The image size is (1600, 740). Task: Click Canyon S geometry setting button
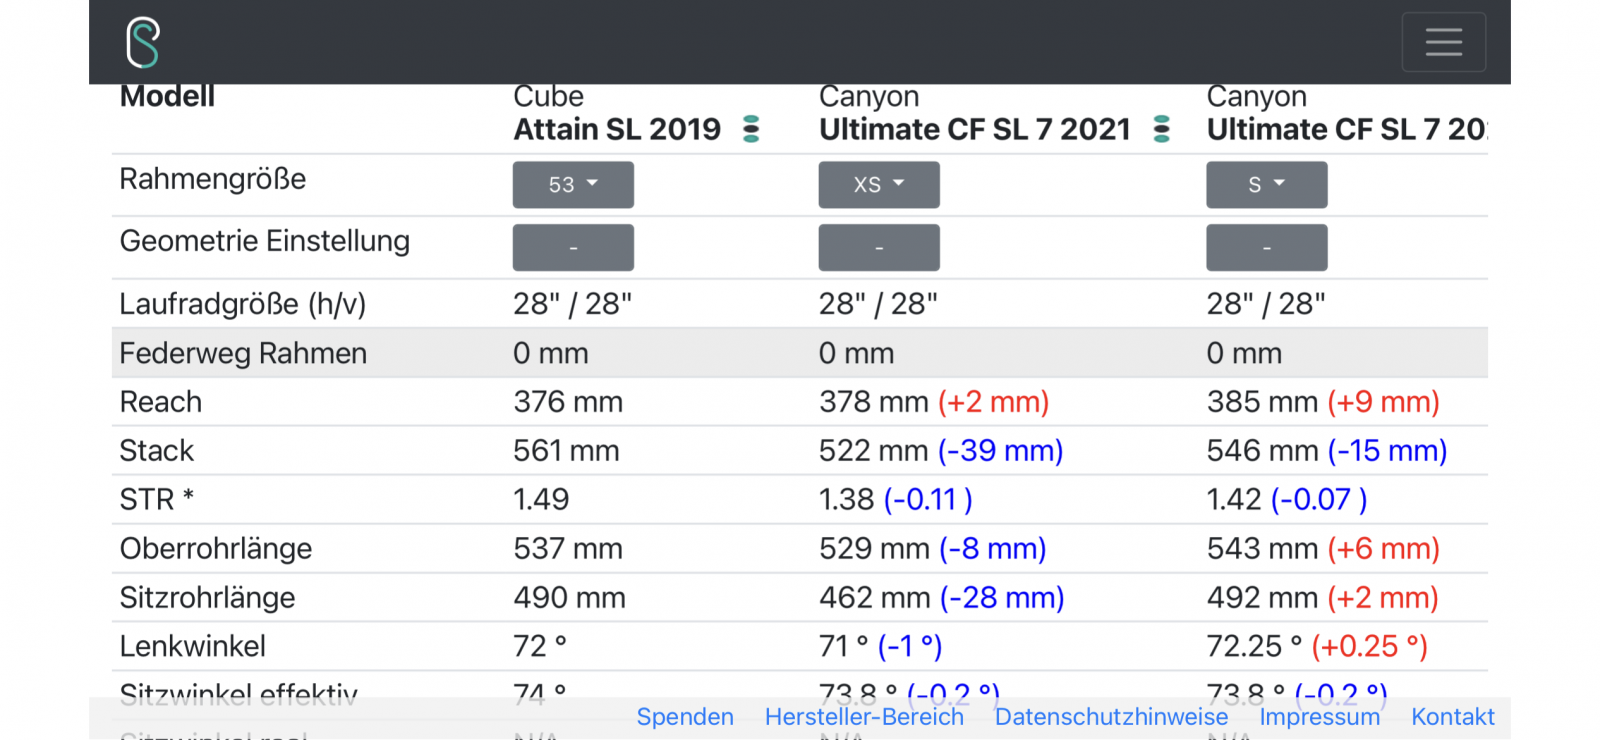click(x=1267, y=247)
